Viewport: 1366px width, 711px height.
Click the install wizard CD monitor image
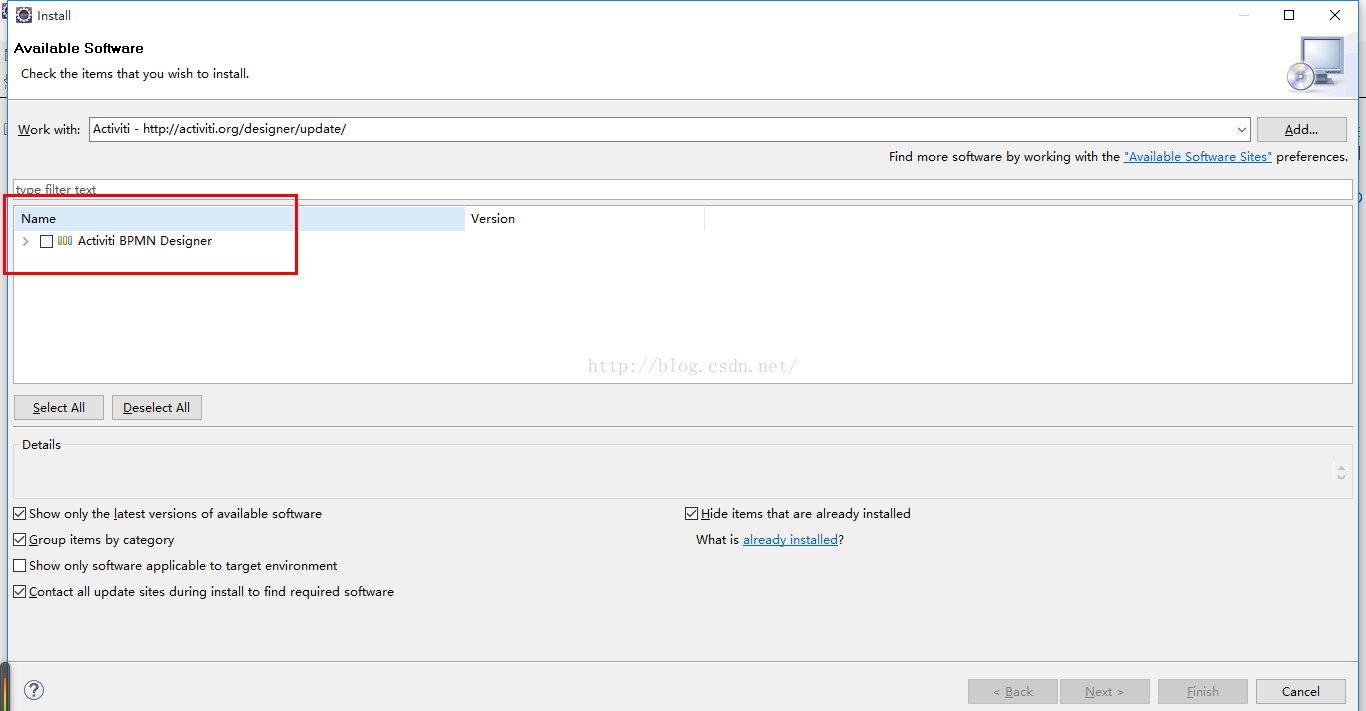coord(1315,63)
